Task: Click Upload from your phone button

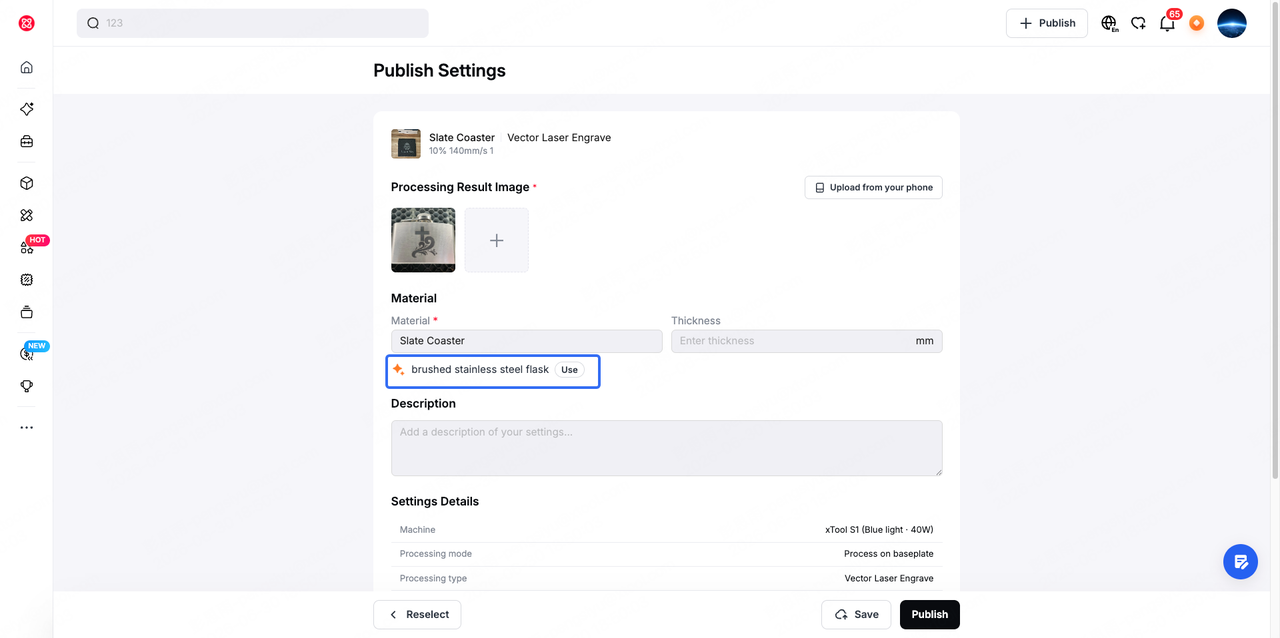Action: click(874, 187)
